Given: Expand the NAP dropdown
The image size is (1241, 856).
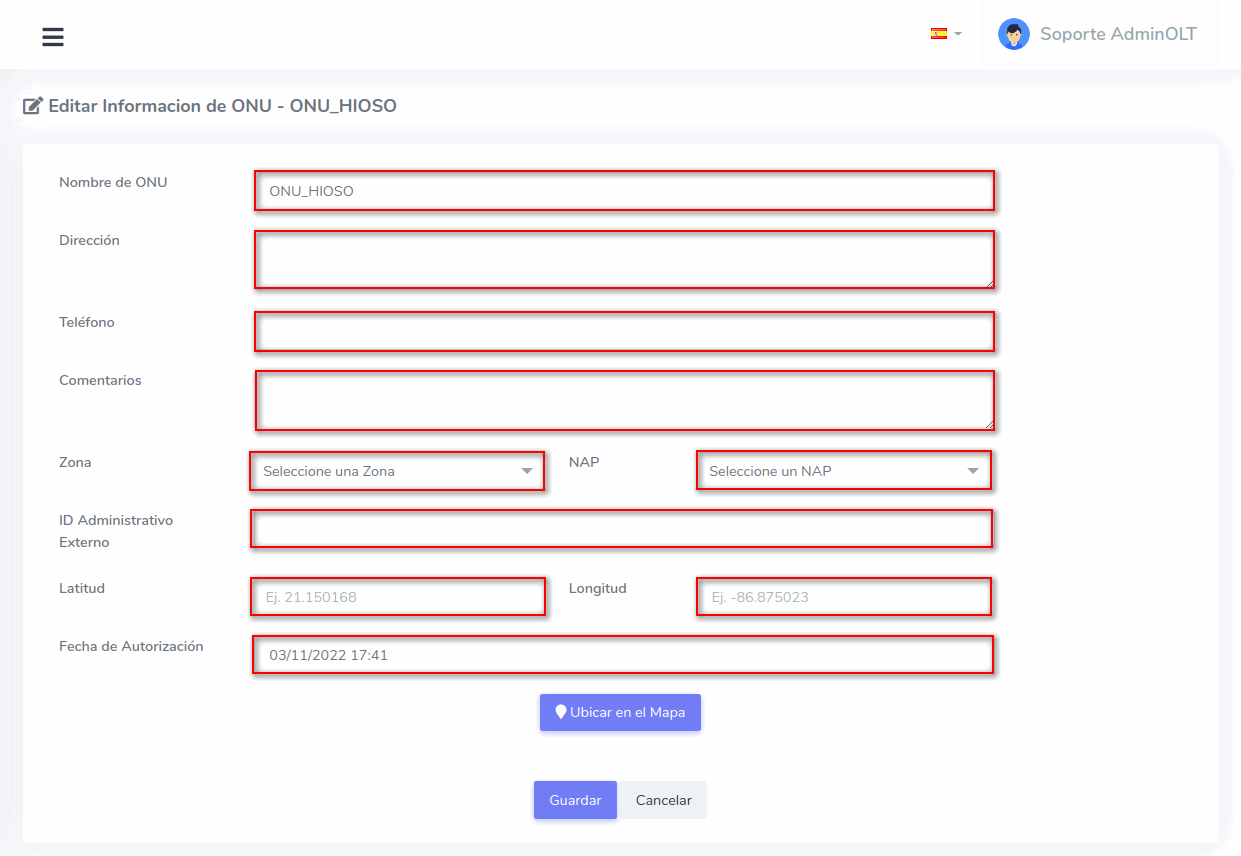Looking at the screenshot, I should tap(843, 471).
